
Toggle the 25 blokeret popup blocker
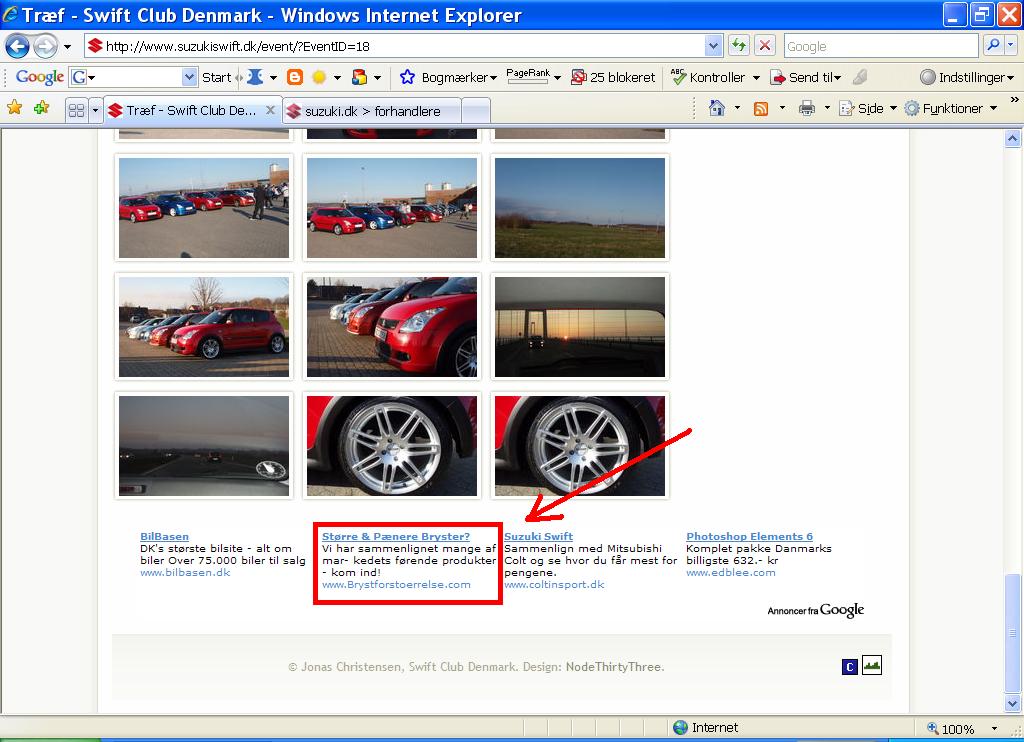(613, 77)
